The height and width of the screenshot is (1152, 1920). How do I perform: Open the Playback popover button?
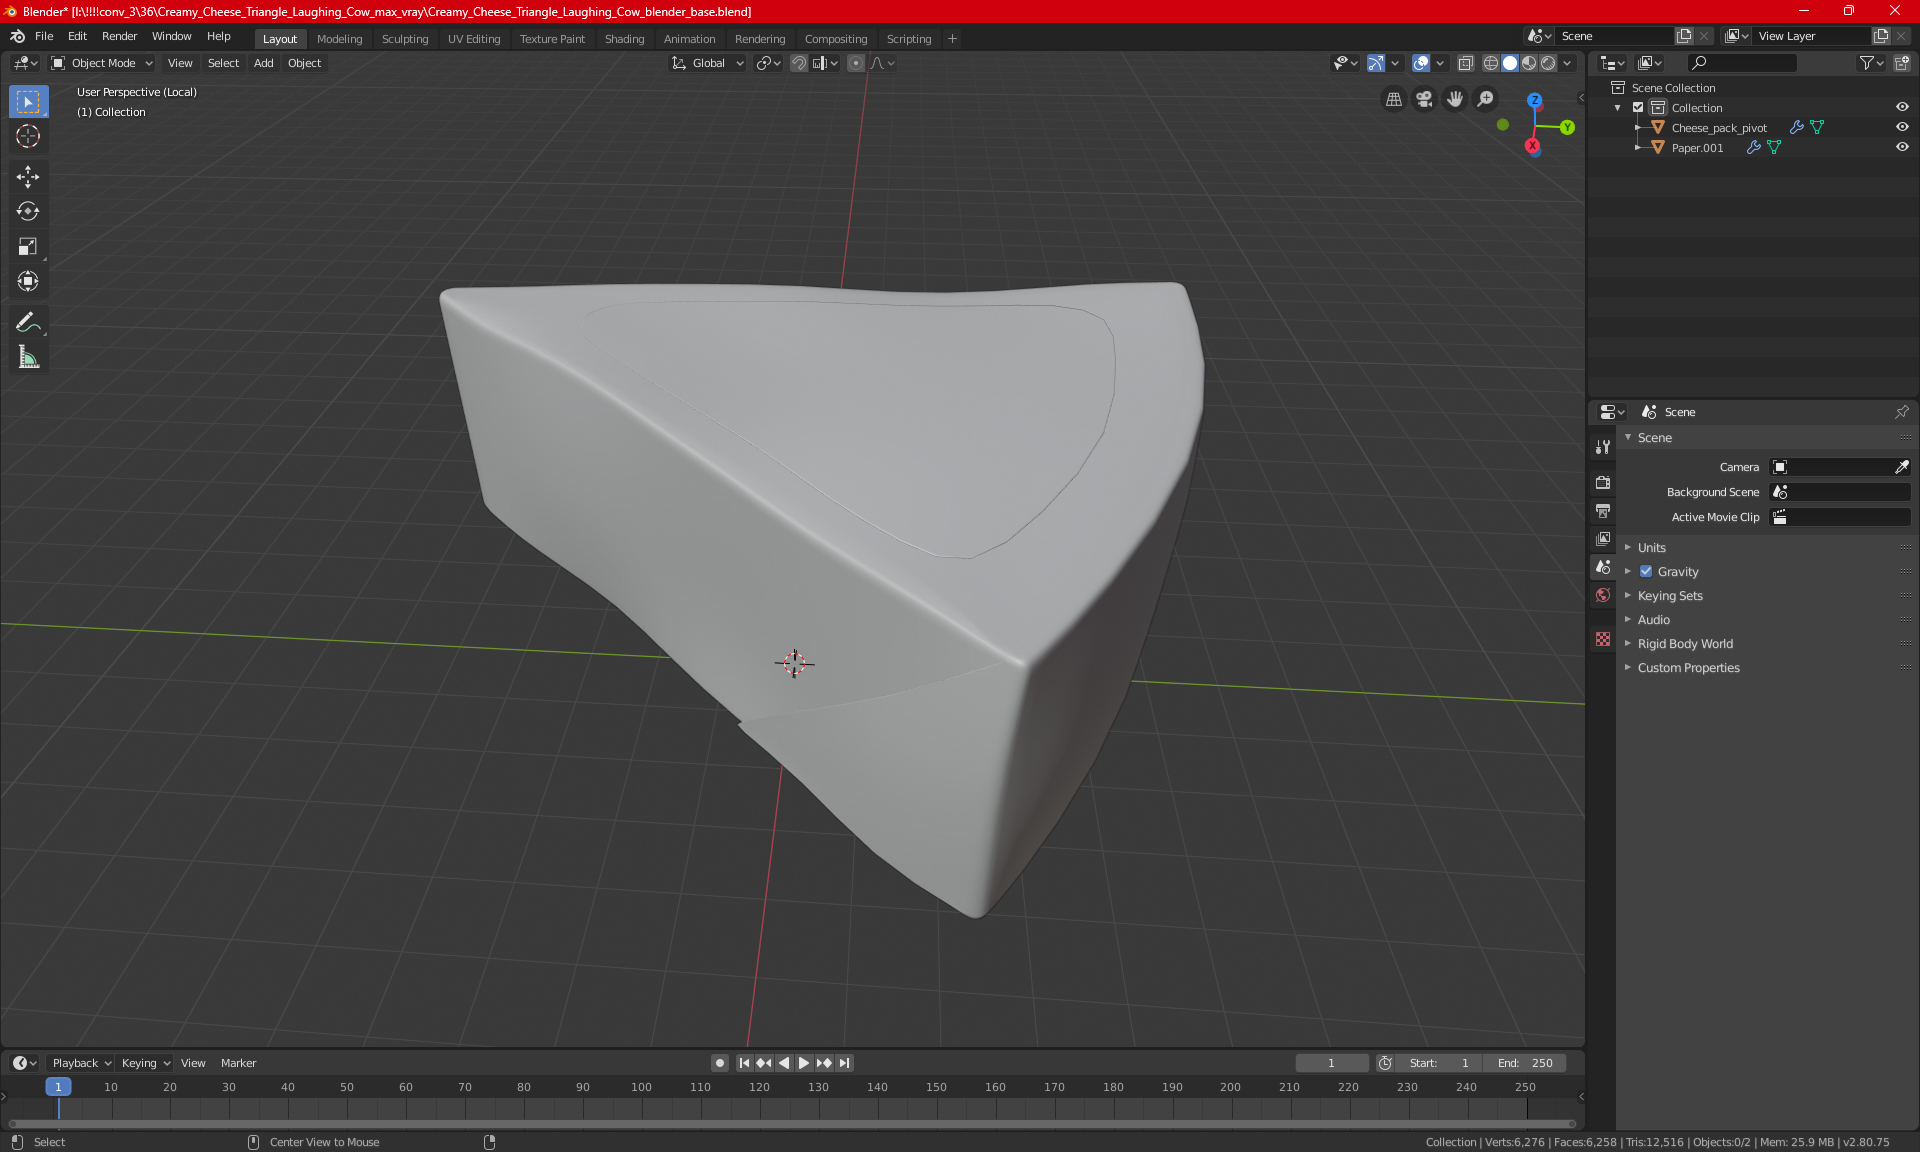[x=81, y=1063]
